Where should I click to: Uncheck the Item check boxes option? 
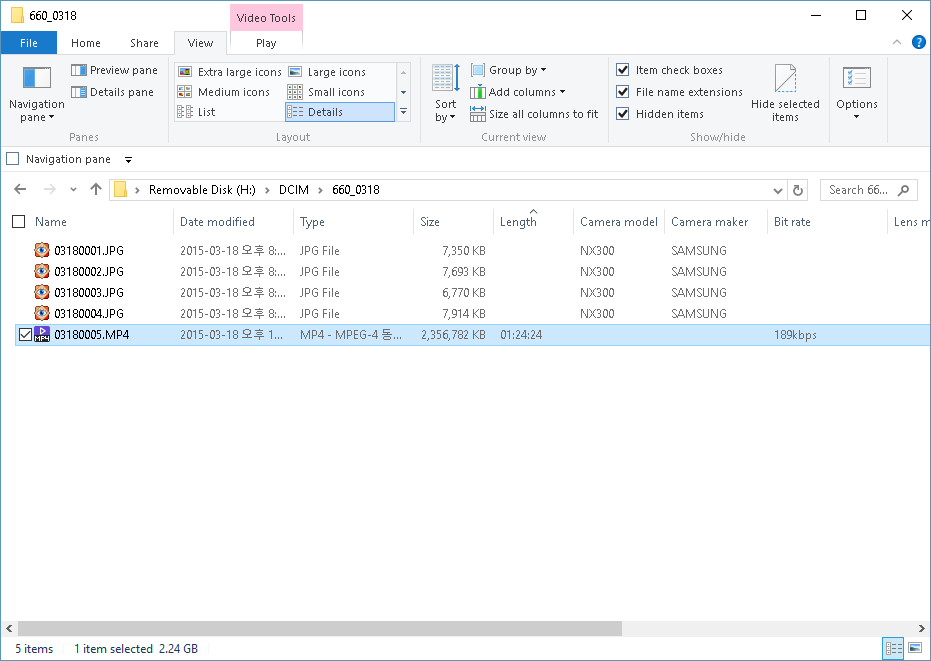pyautogui.click(x=623, y=70)
